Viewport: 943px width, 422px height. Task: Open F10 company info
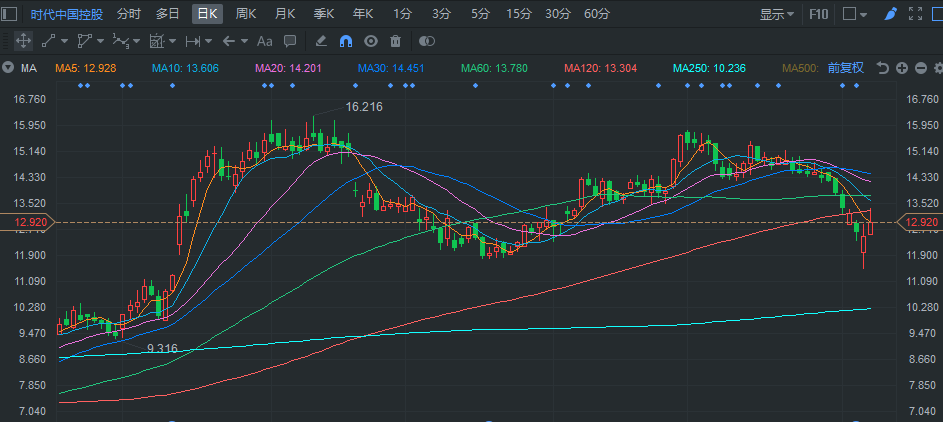pos(819,14)
